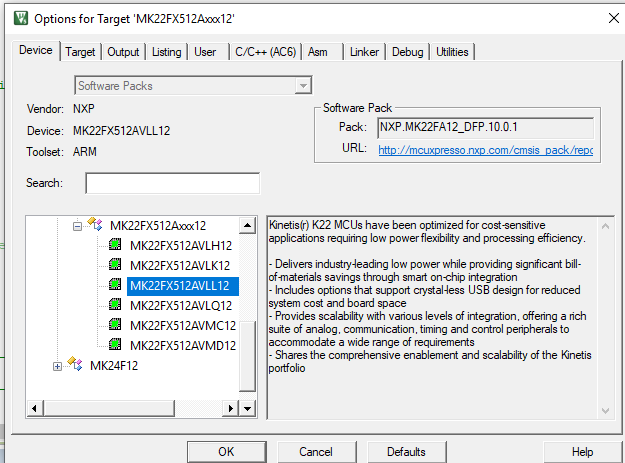Screen dimensions: 625x463
Task: Select device MK22FX512AVLQ12 in tree
Action: [181, 306]
